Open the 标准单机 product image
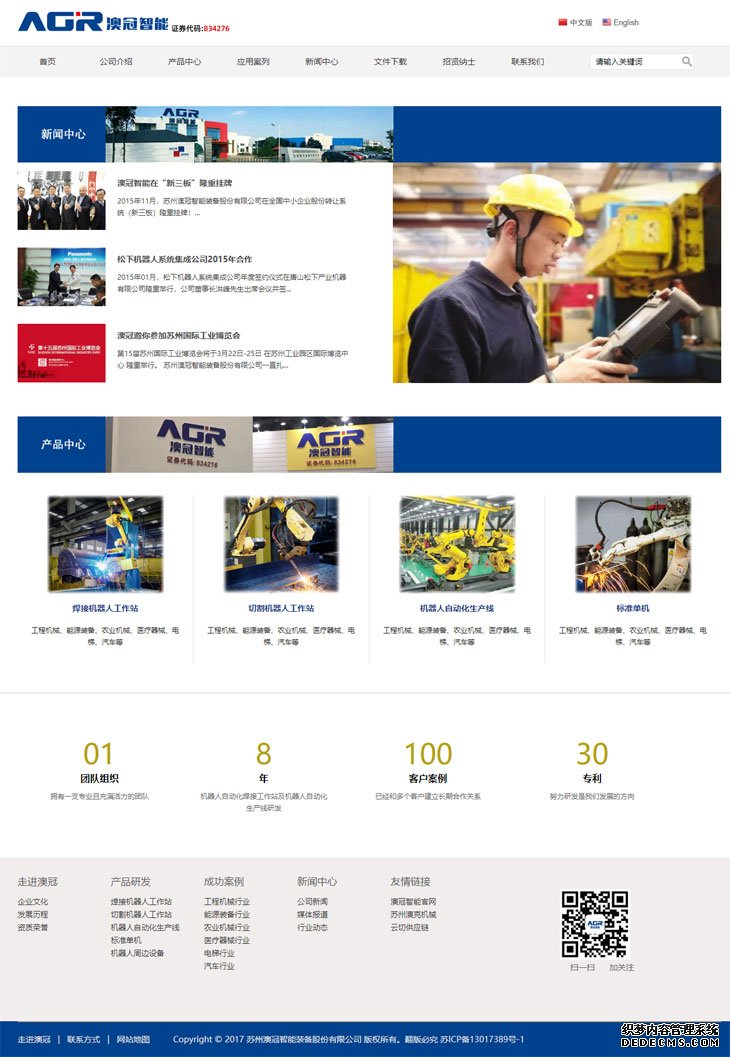This screenshot has height=1057, width=730. pos(633,544)
